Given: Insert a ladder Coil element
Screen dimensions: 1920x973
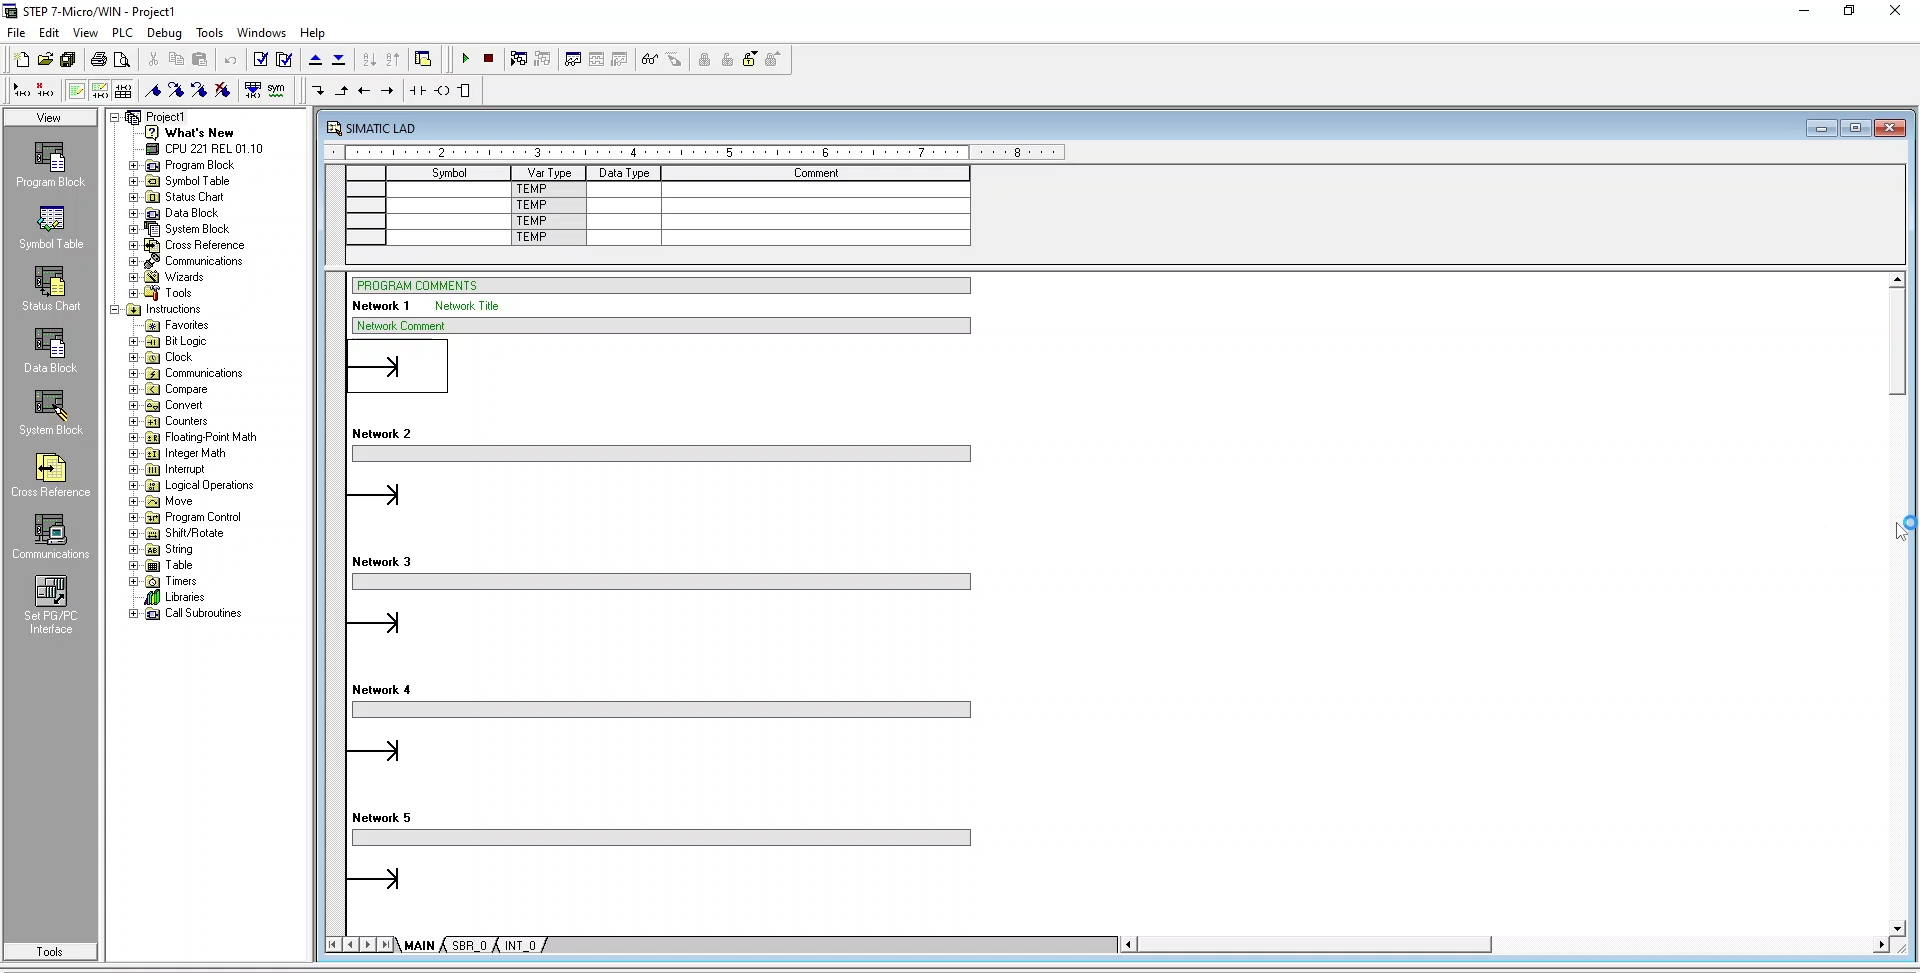Looking at the screenshot, I should point(443,90).
